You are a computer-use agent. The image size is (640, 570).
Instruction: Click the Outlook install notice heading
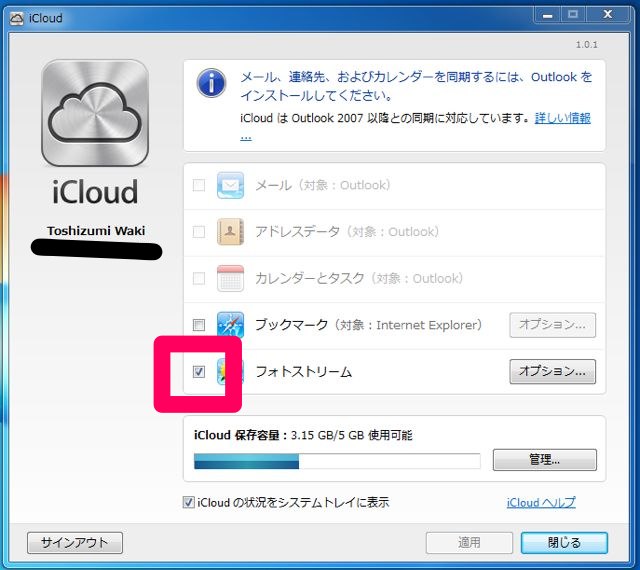click(x=416, y=86)
